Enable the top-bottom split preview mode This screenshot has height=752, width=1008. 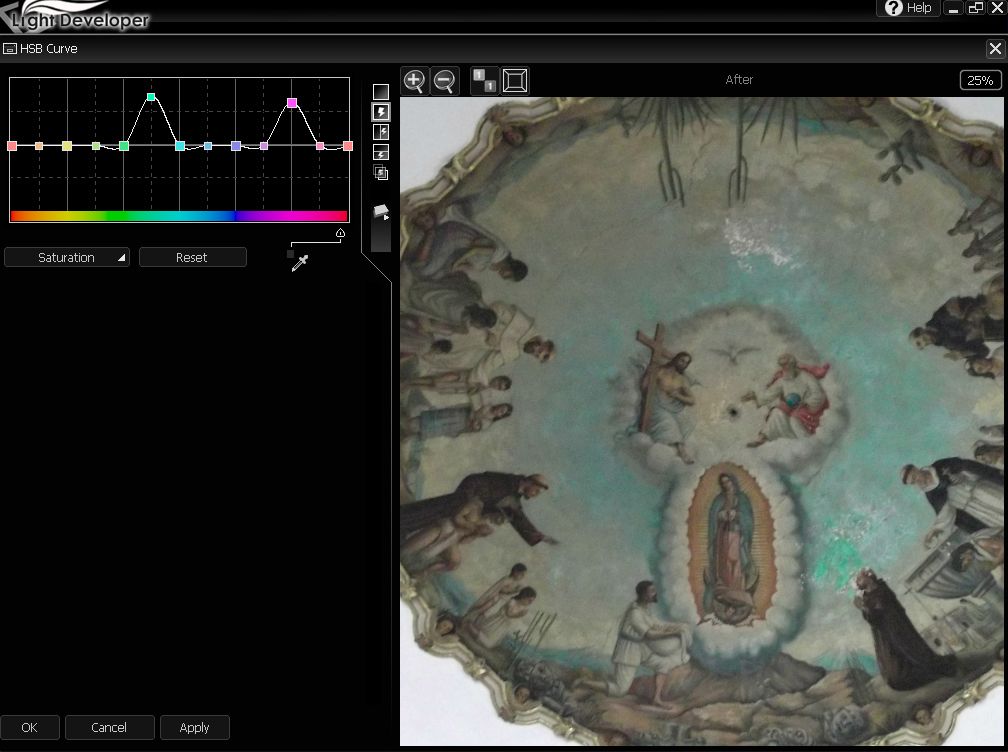pyautogui.click(x=381, y=152)
